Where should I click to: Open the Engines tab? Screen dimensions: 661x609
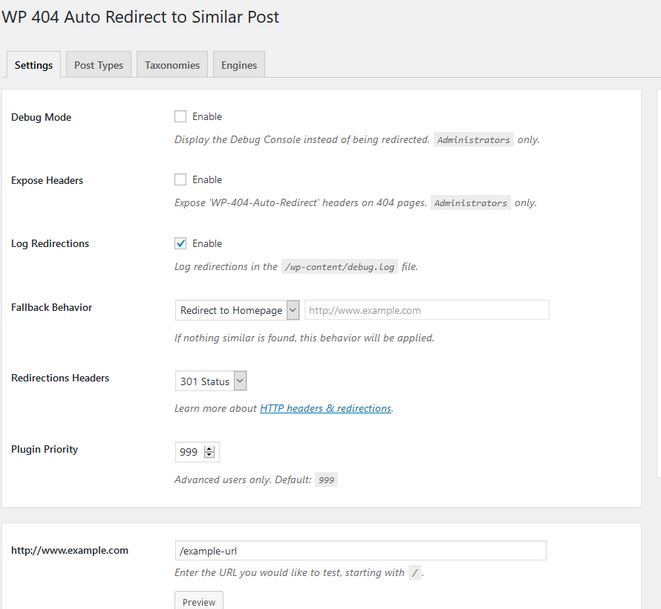239,65
